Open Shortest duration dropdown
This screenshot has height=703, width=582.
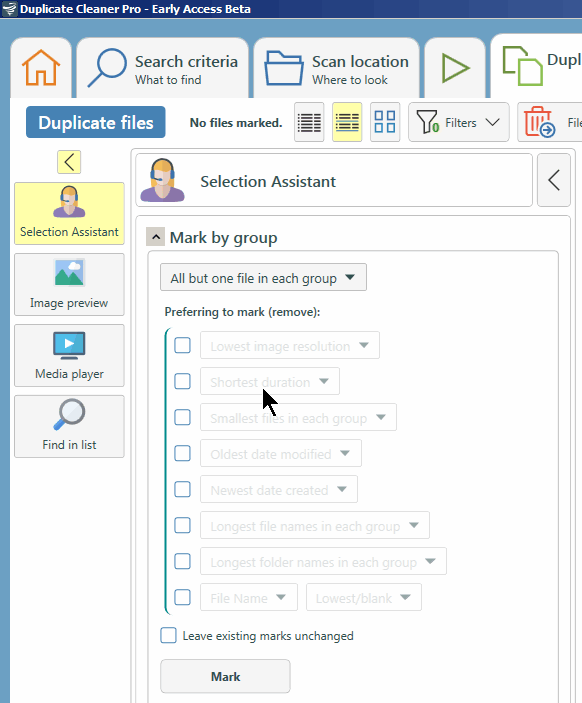[270, 381]
